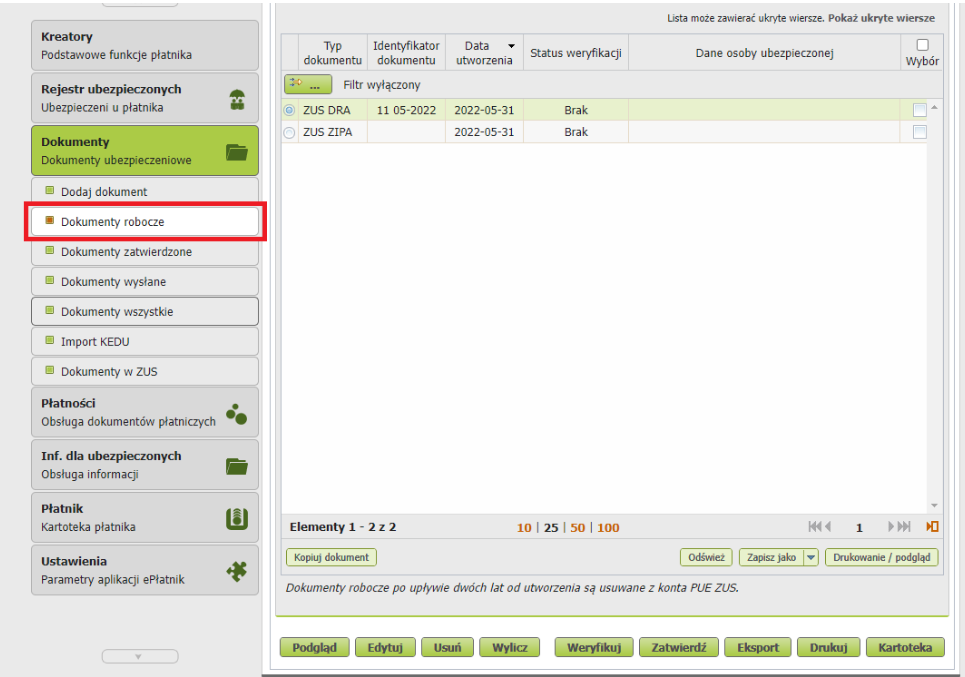Set page size to 50 elements
This screenshot has width=965, height=677.
[x=577, y=528]
